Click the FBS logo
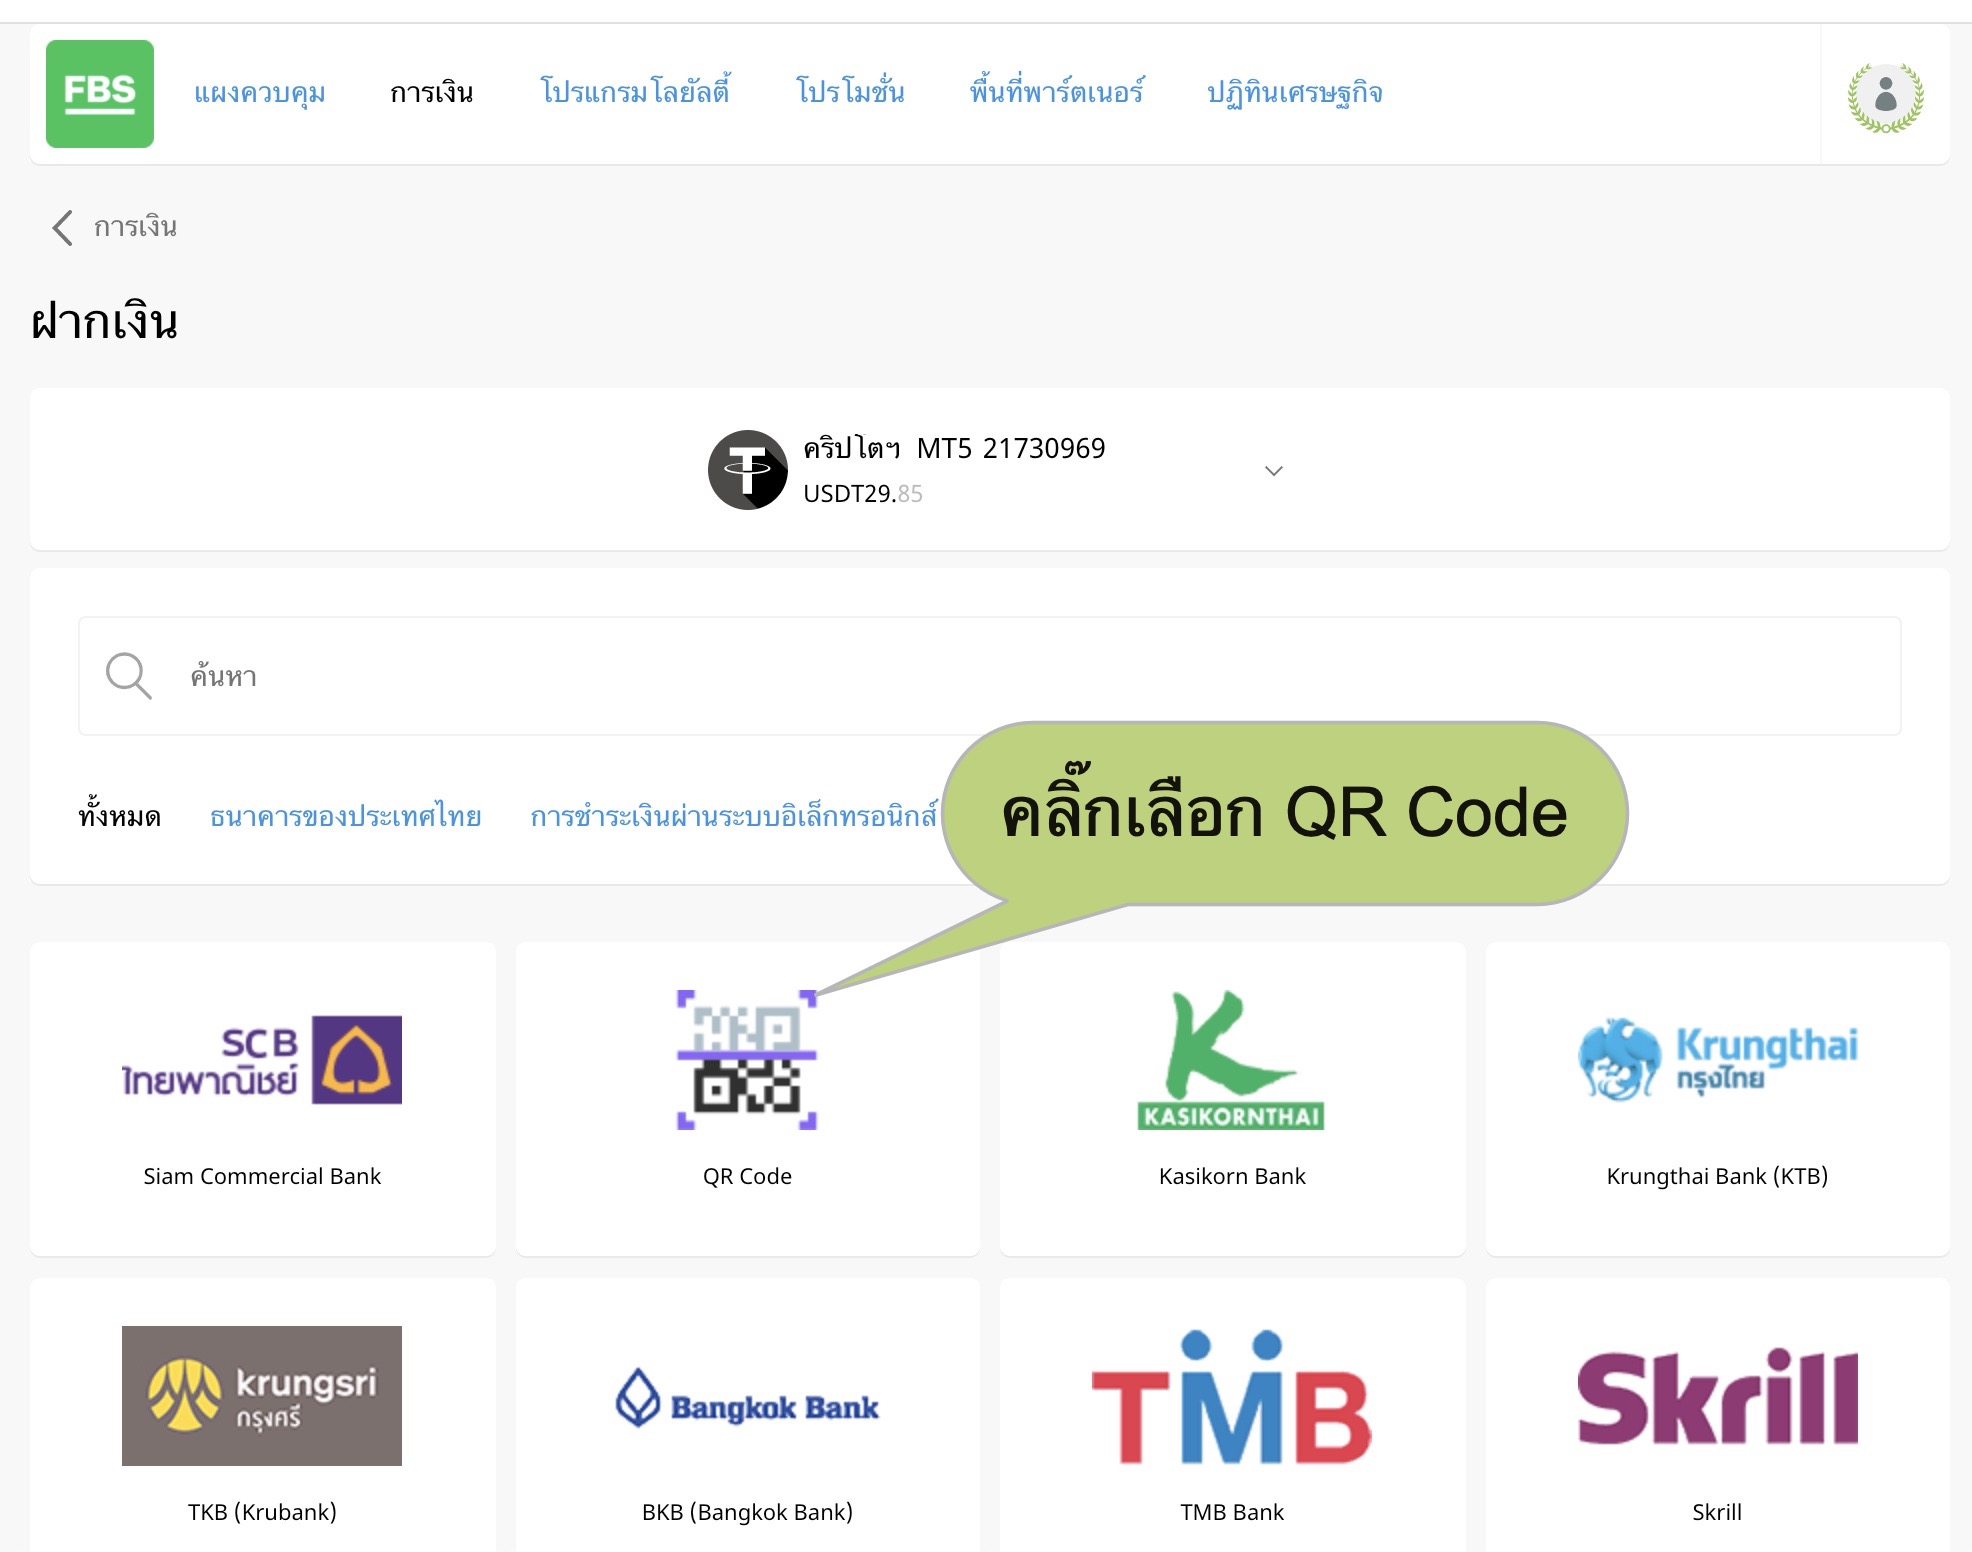This screenshot has height=1552, width=1972. [100, 94]
